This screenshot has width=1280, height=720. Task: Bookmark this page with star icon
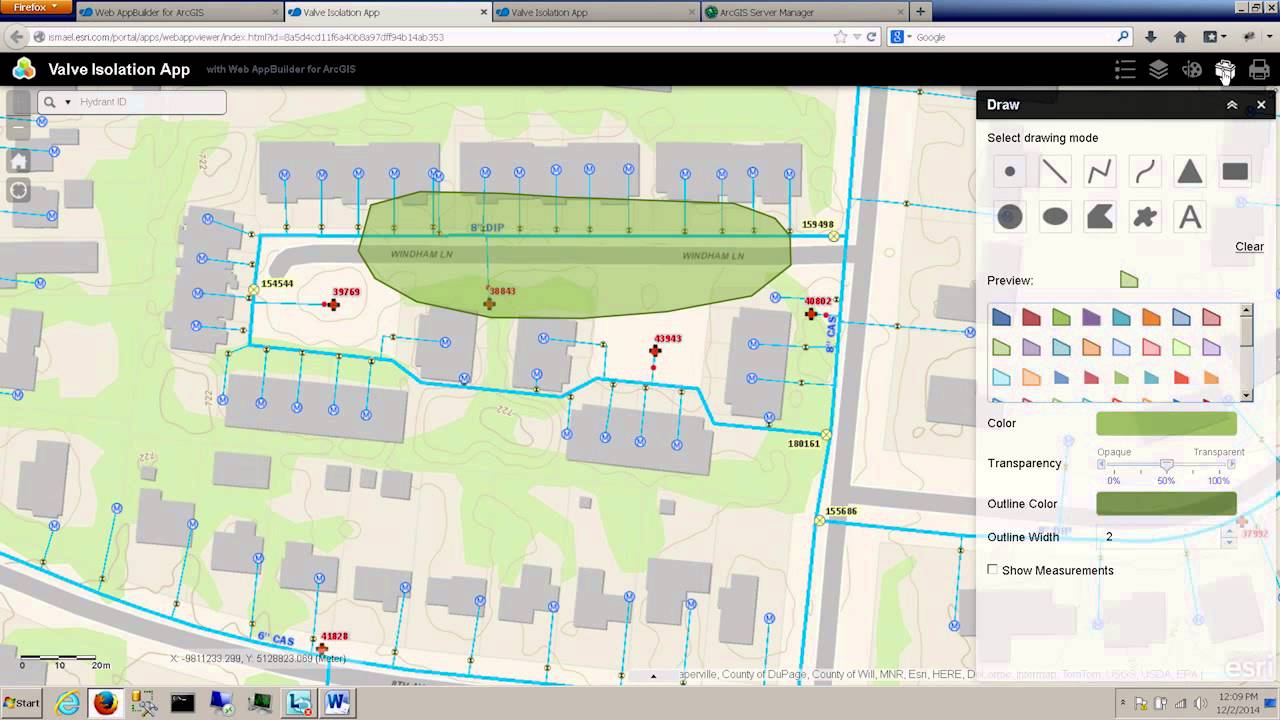(x=841, y=37)
